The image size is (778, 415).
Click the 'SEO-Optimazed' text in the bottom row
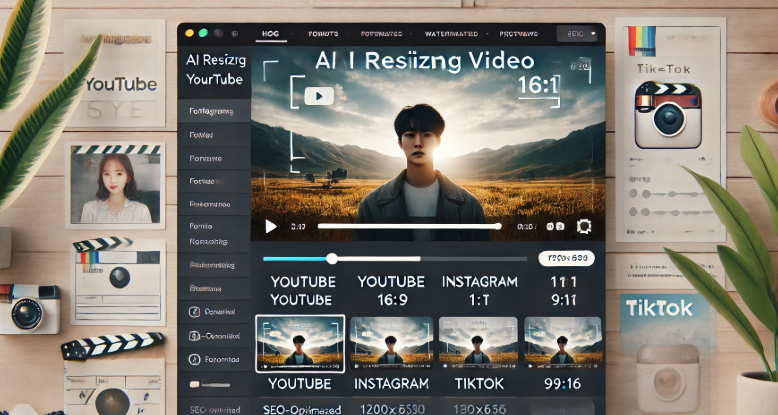point(302,410)
